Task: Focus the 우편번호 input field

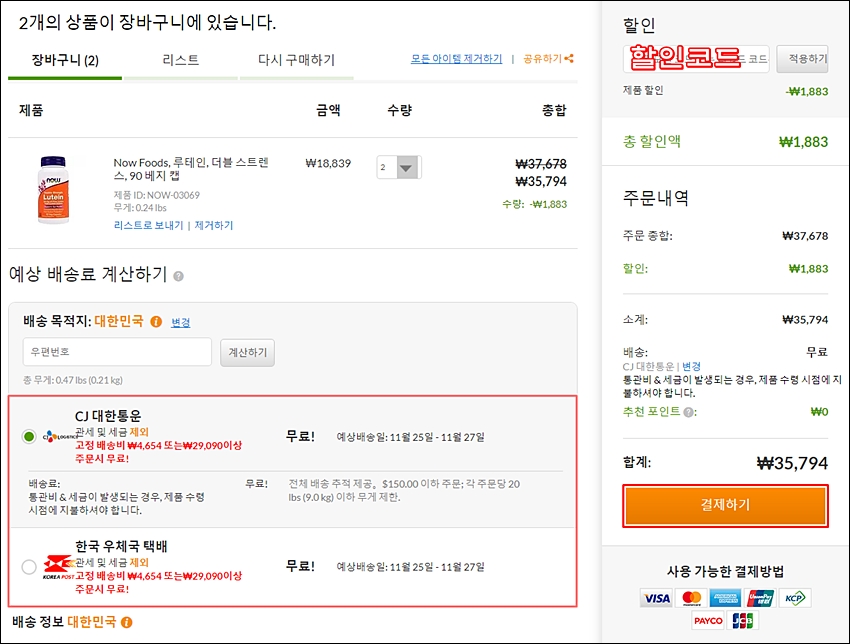Action: coord(117,352)
